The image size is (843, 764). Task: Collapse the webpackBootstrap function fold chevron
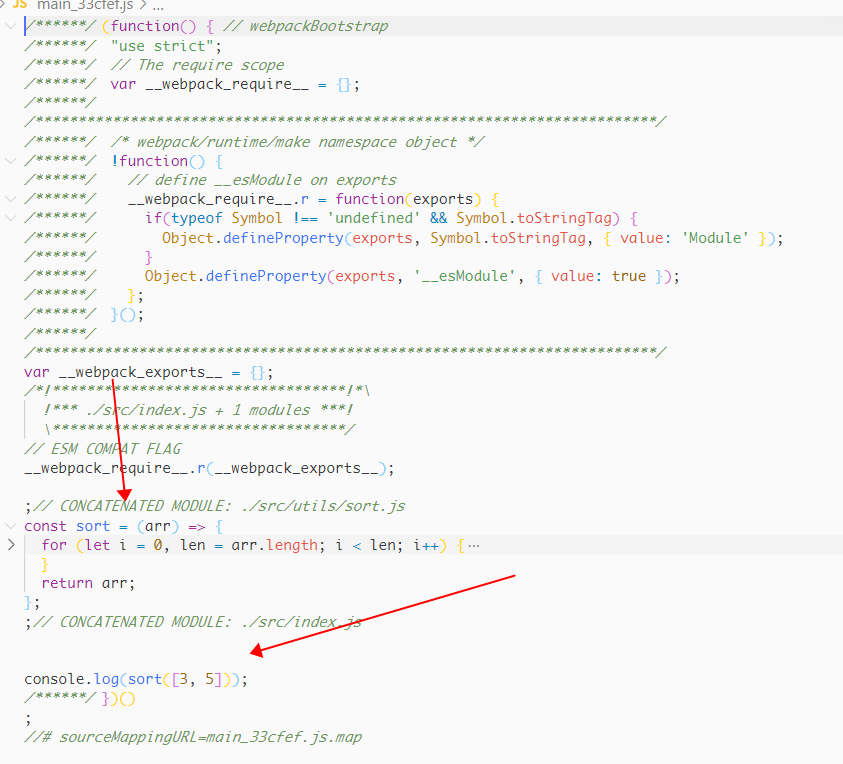(x=10, y=26)
